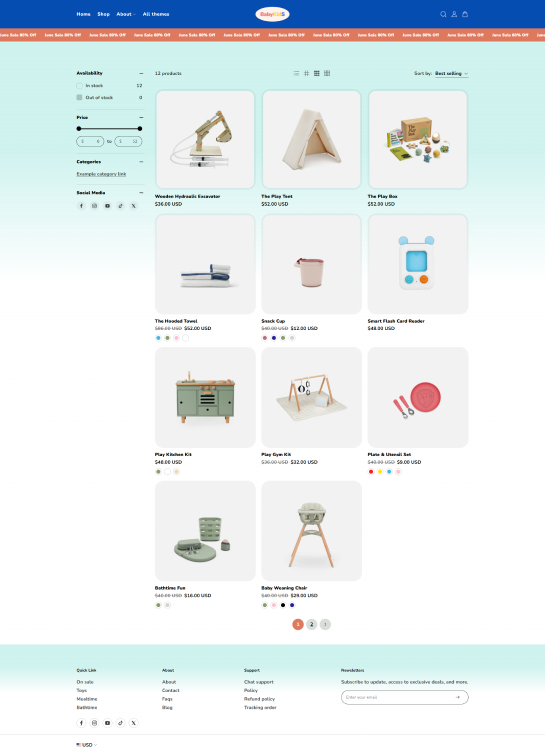The height and width of the screenshot is (752, 545).
Task: Select the four-column grid view icon
Action: [x=327, y=73]
